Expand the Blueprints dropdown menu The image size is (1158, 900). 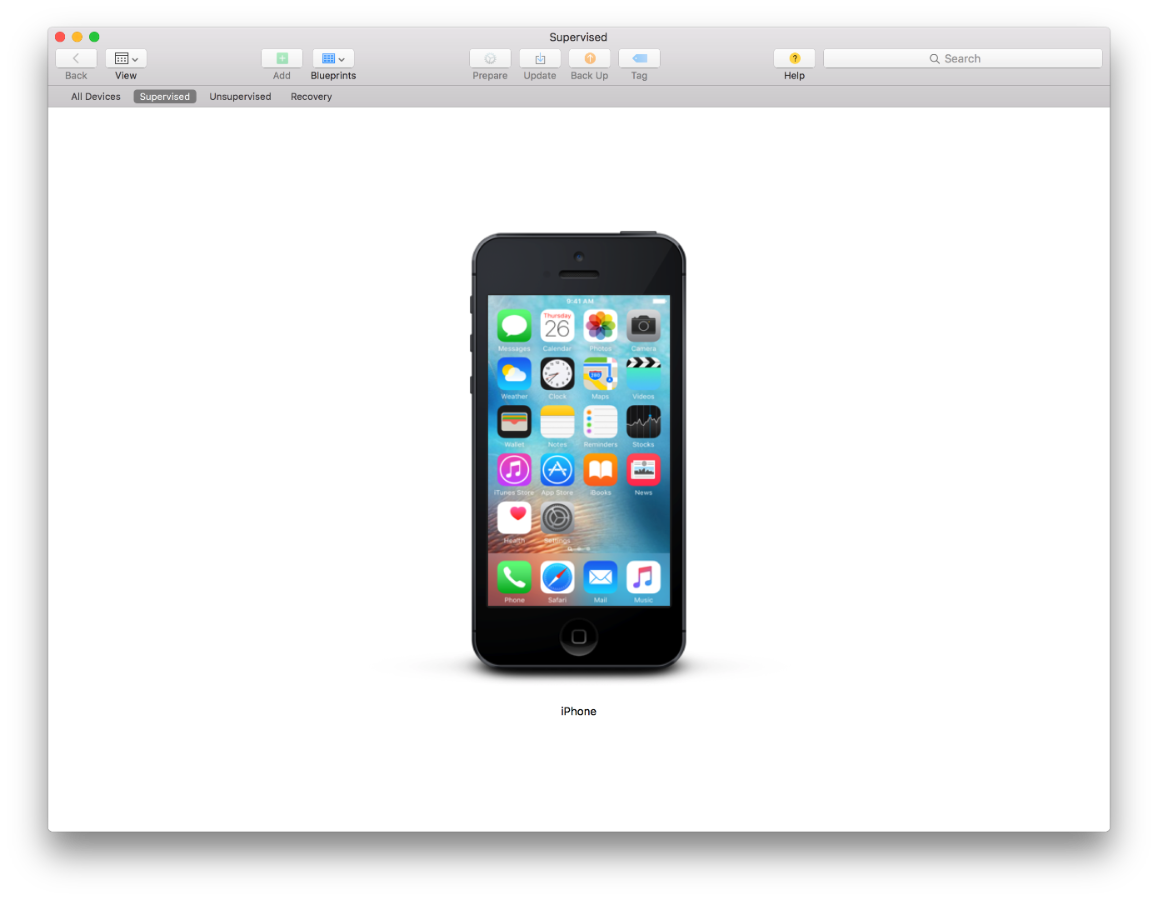tap(333, 59)
